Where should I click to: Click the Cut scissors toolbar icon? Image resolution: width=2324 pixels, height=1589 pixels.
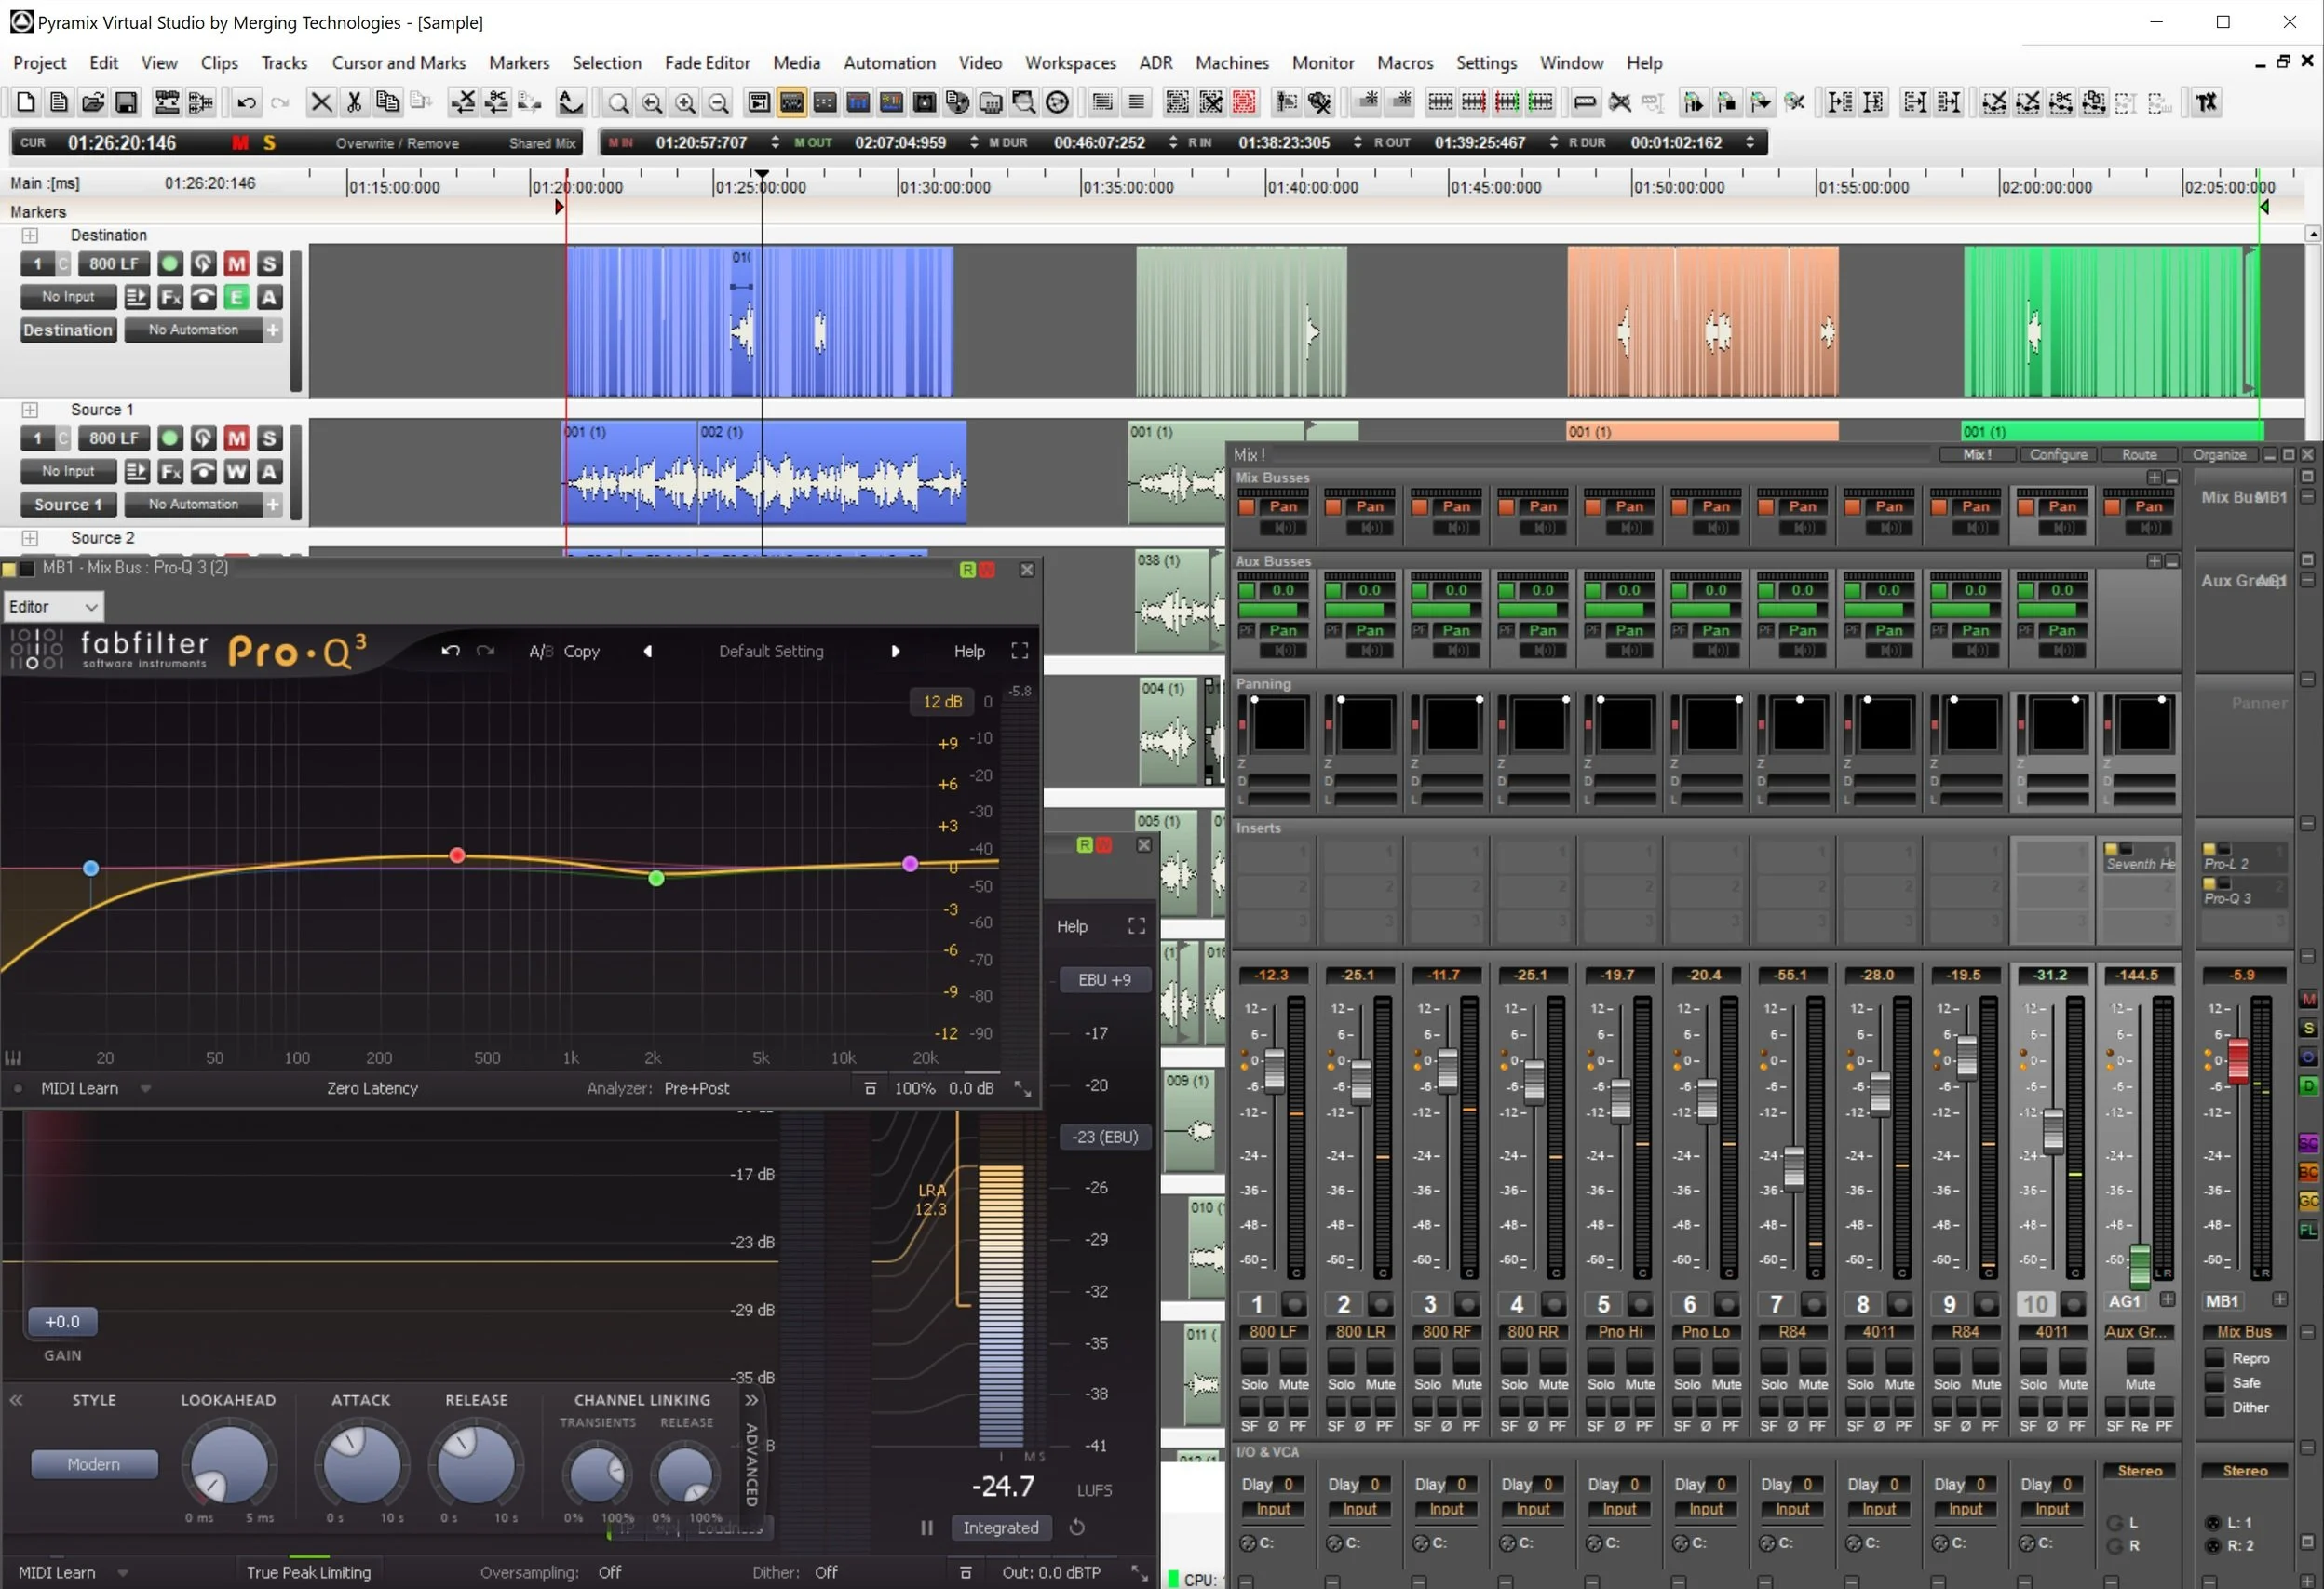tap(354, 102)
